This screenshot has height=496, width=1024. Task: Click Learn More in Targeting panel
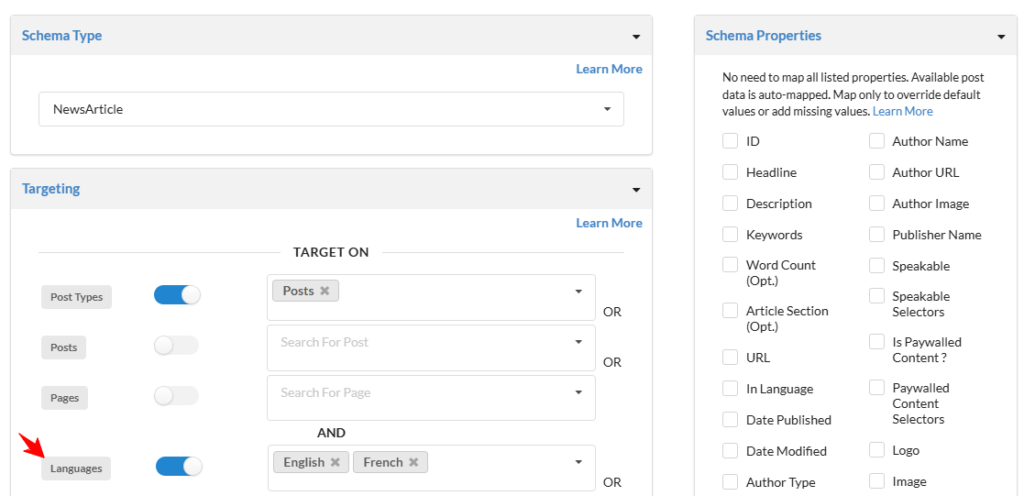point(608,223)
